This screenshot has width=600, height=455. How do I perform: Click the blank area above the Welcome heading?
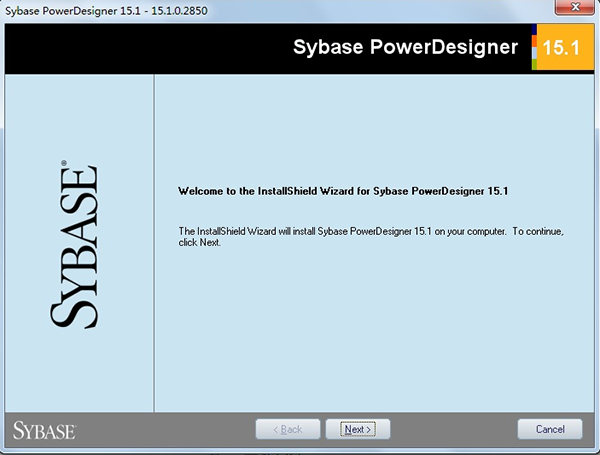tap(370, 130)
